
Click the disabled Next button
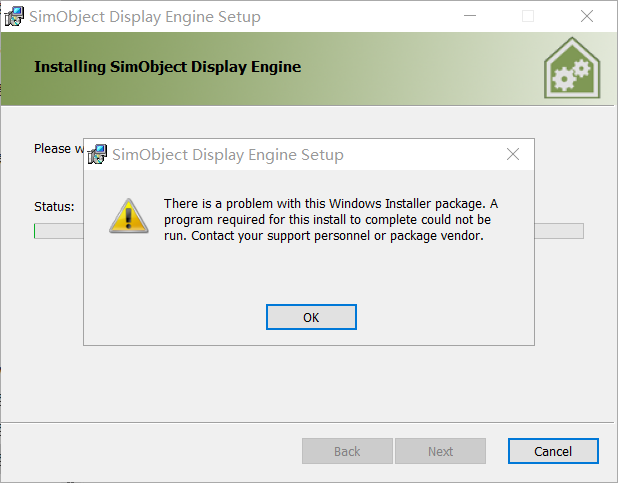(x=440, y=451)
